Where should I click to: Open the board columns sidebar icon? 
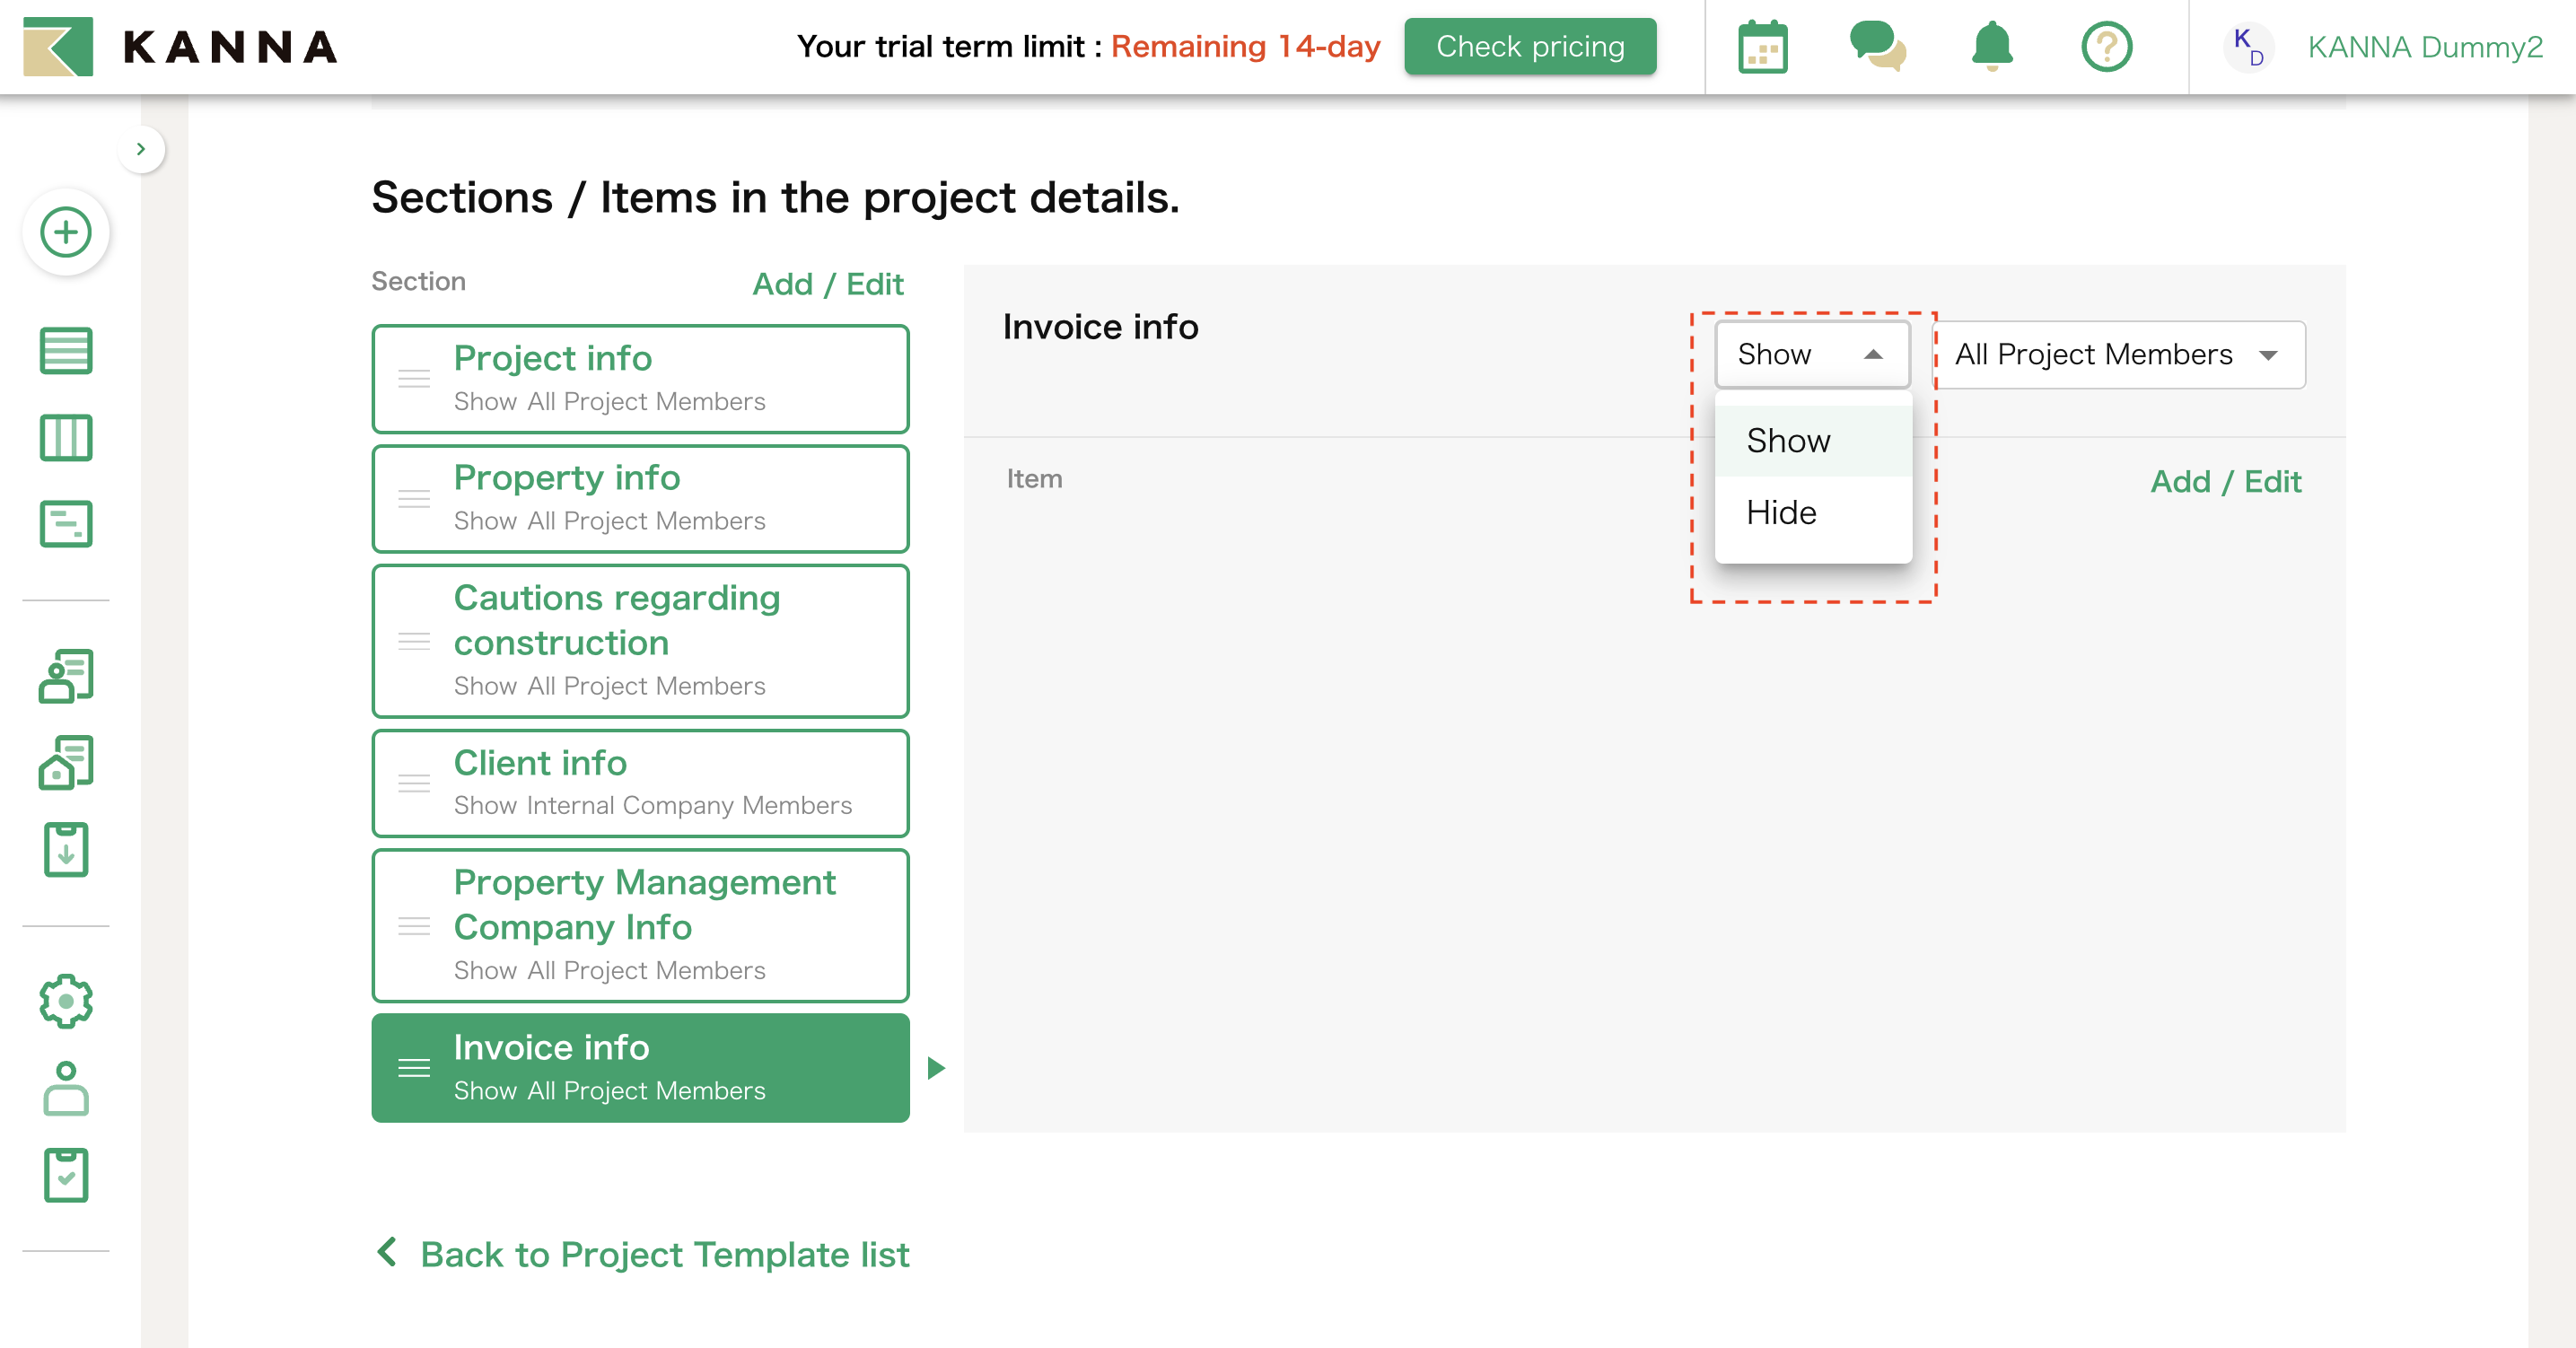point(66,438)
